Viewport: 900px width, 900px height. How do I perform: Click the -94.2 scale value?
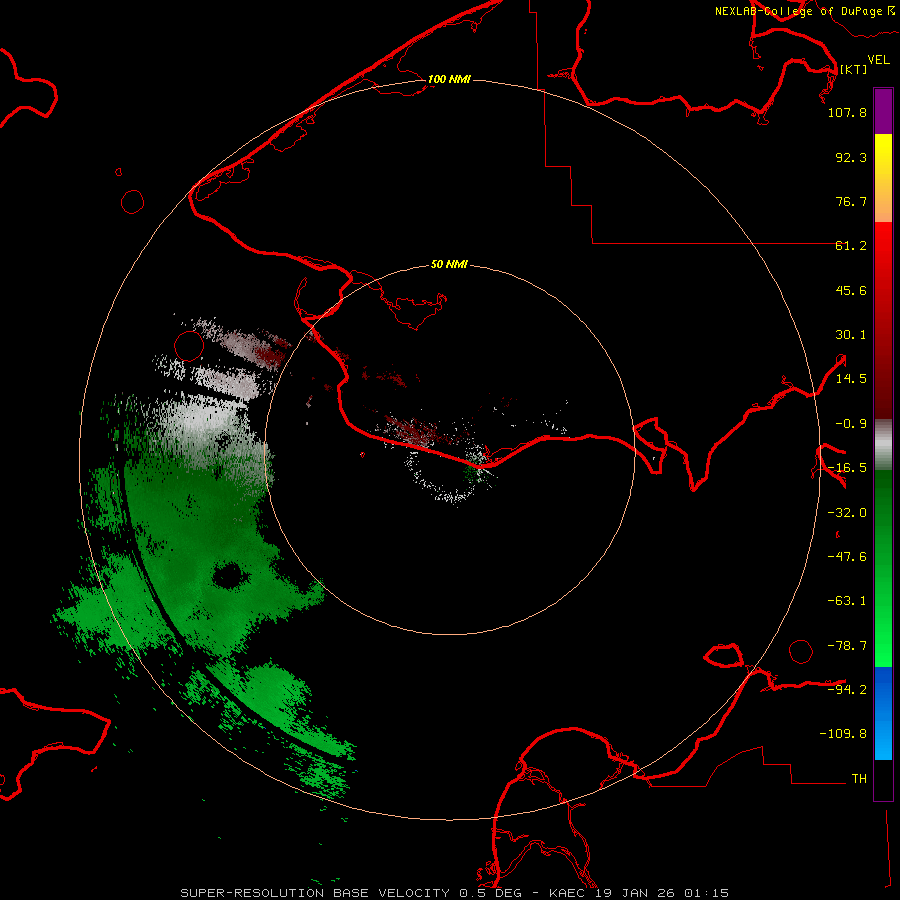[x=847, y=689]
